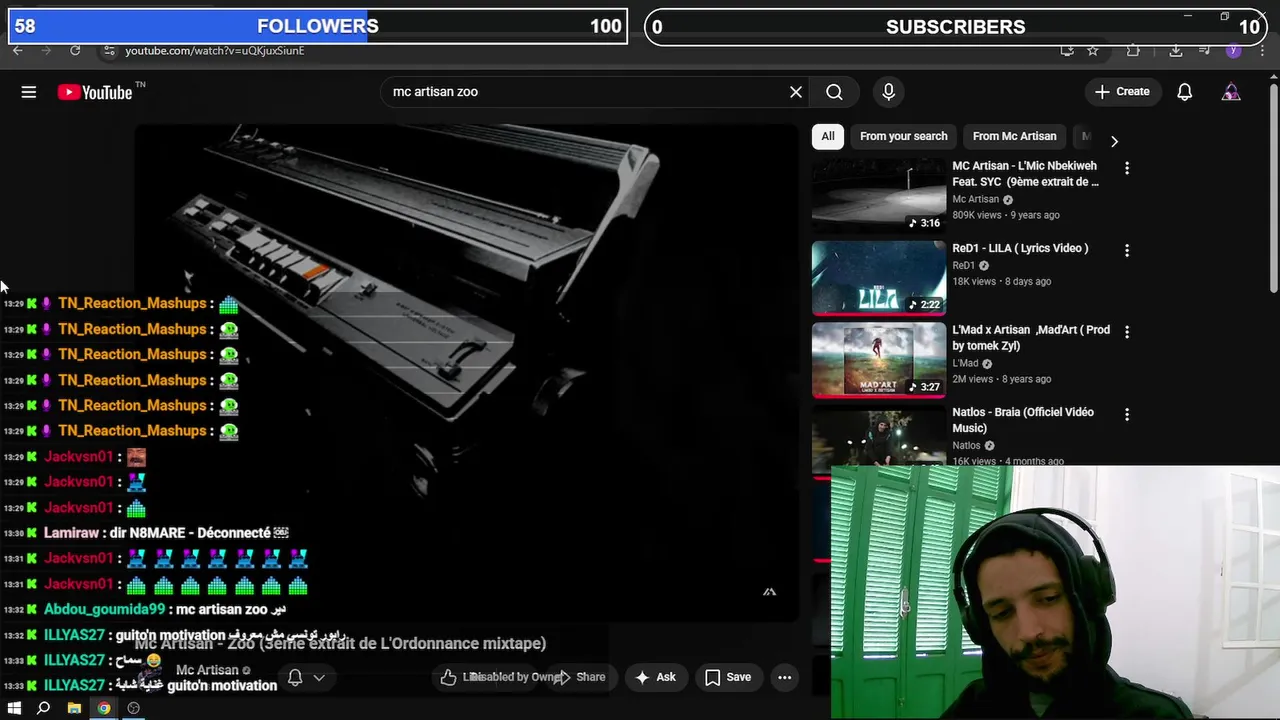The height and width of the screenshot is (720, 1280).
Task: Click 'Lamiraw' username in chat overlay
Action: click(71, 533)
